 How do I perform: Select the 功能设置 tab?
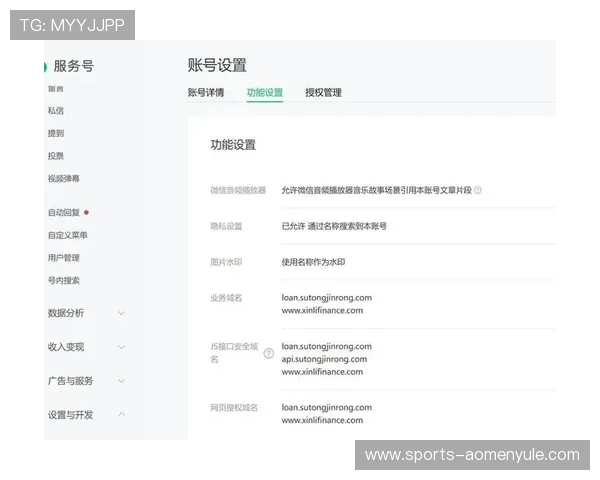tap(264, 92)
